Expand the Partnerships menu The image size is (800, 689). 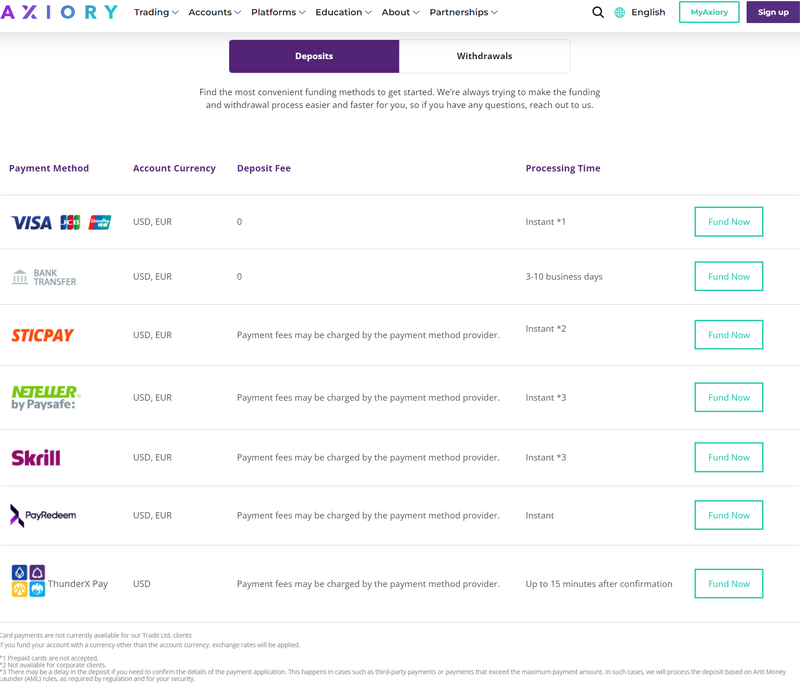[x=464, y=12]
